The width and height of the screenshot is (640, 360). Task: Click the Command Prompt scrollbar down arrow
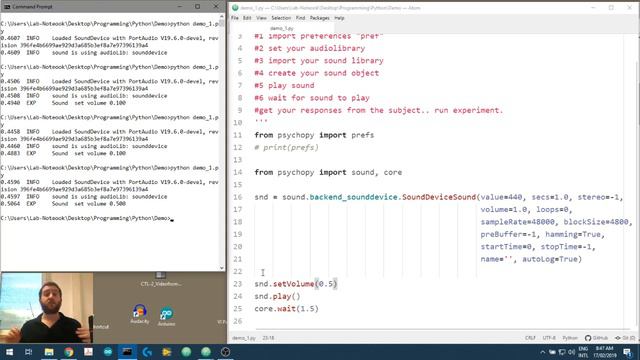[x=222, y=268]
